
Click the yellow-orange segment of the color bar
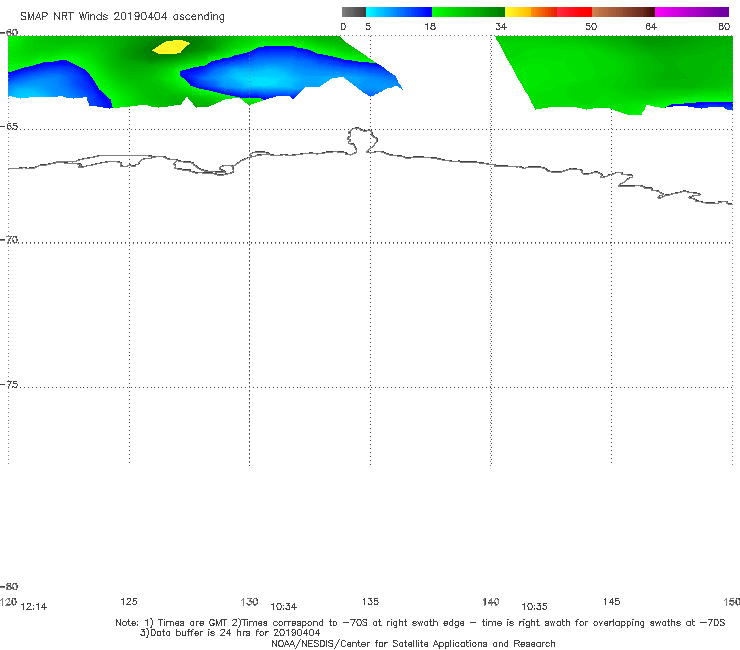531,12
